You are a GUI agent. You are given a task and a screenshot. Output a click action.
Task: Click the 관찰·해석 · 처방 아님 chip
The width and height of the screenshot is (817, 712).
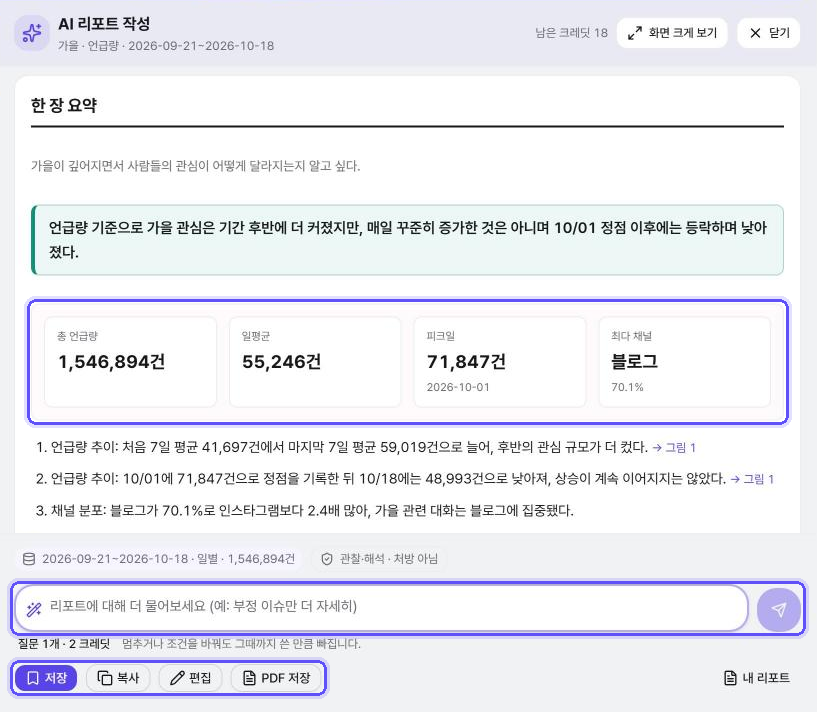click(x=379, y=559)
